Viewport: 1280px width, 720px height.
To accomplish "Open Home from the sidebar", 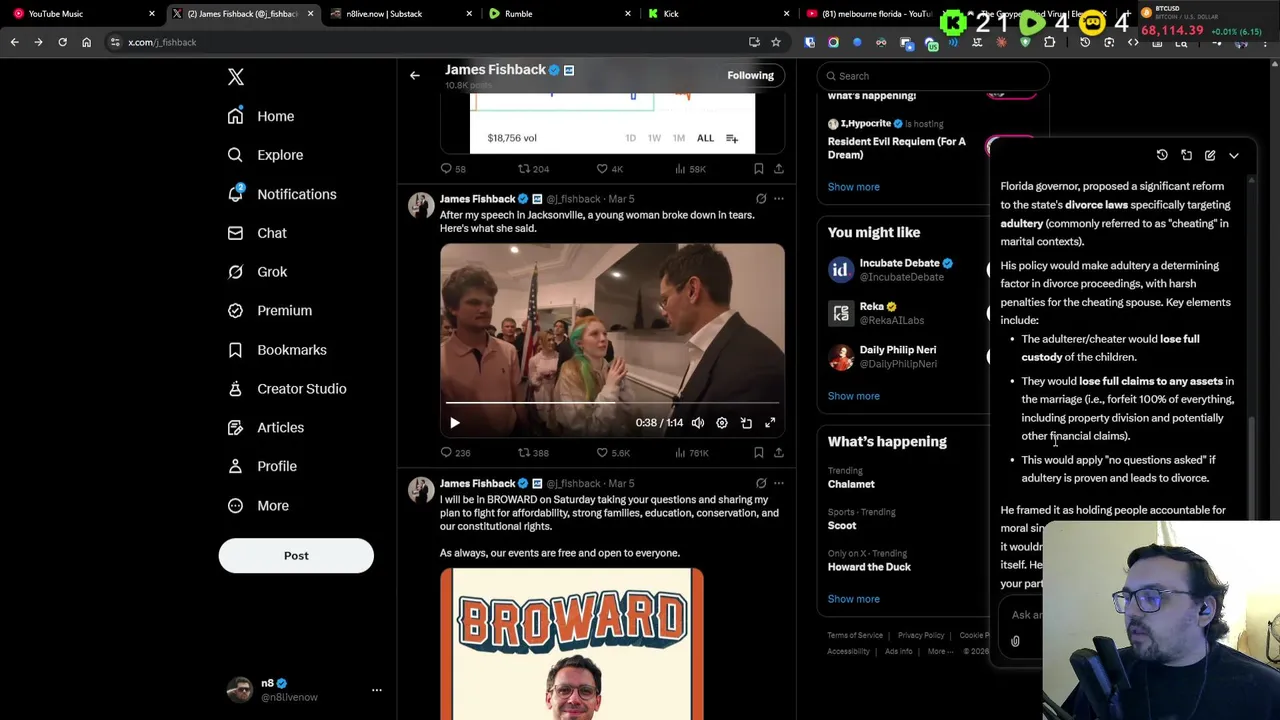I will coord(261,116).
